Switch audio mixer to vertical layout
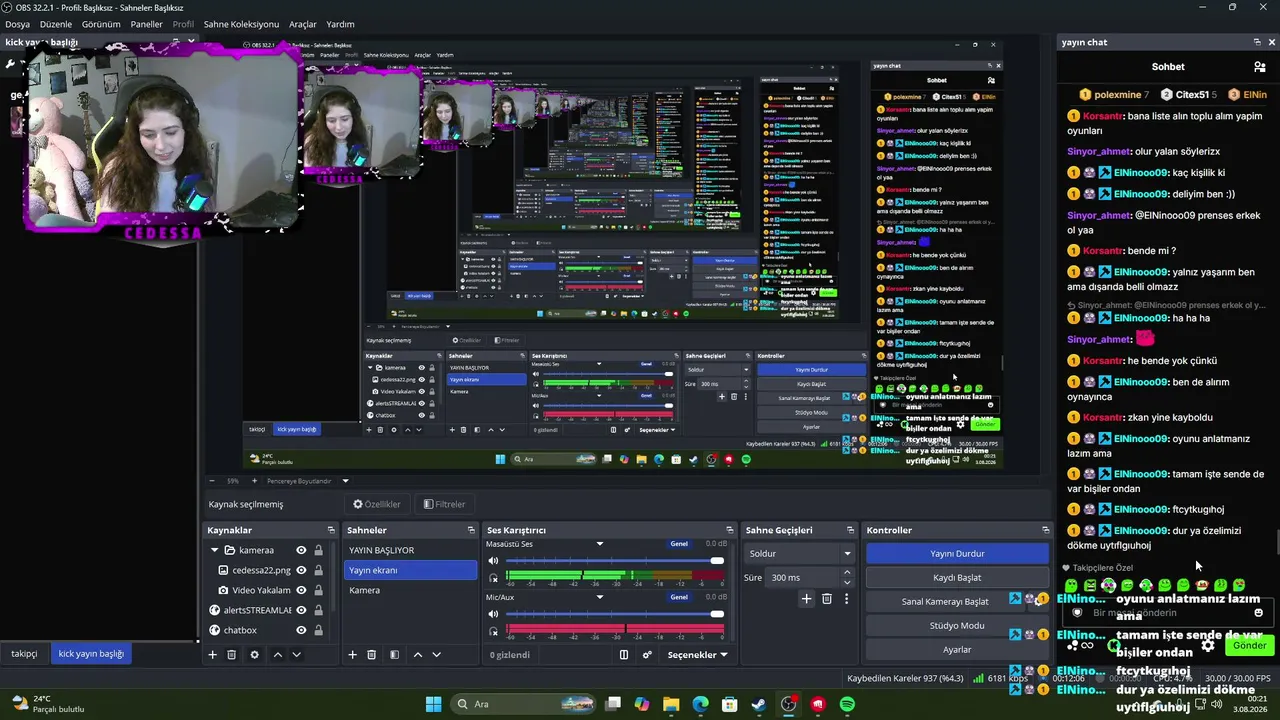1280x720 pixels. pos(624,655)
